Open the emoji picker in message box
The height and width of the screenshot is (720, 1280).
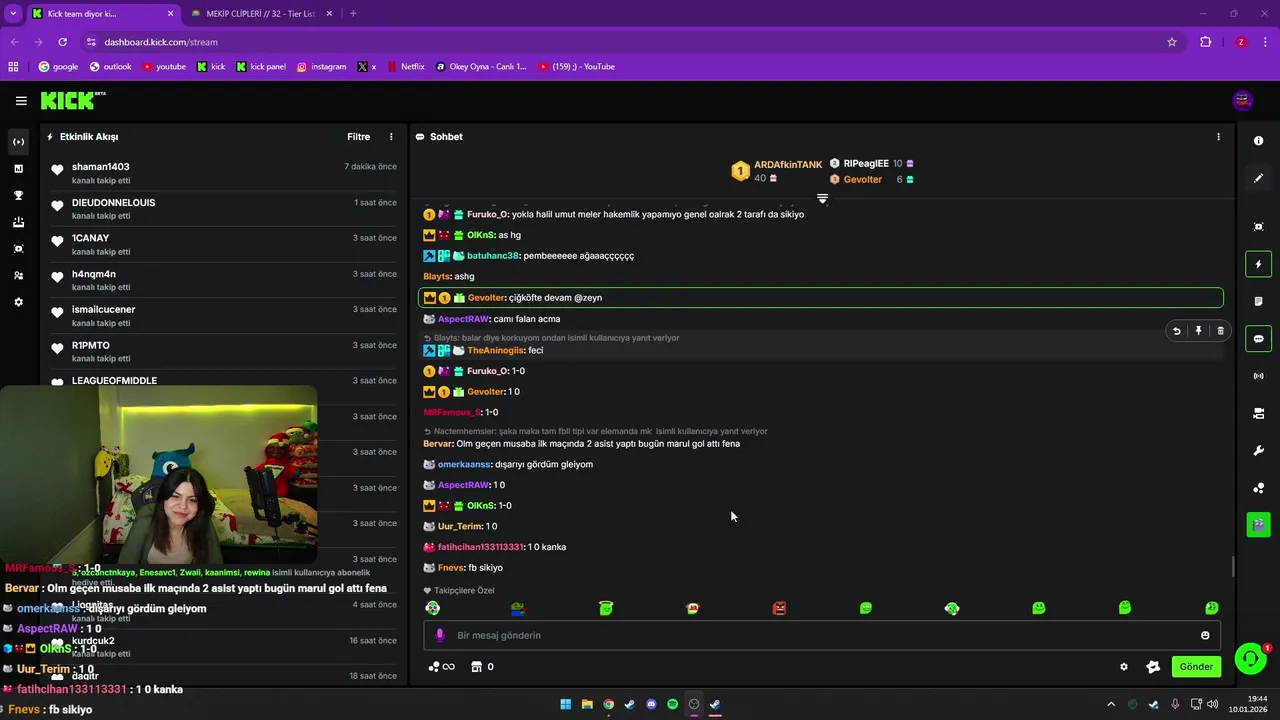[1205, 635]
